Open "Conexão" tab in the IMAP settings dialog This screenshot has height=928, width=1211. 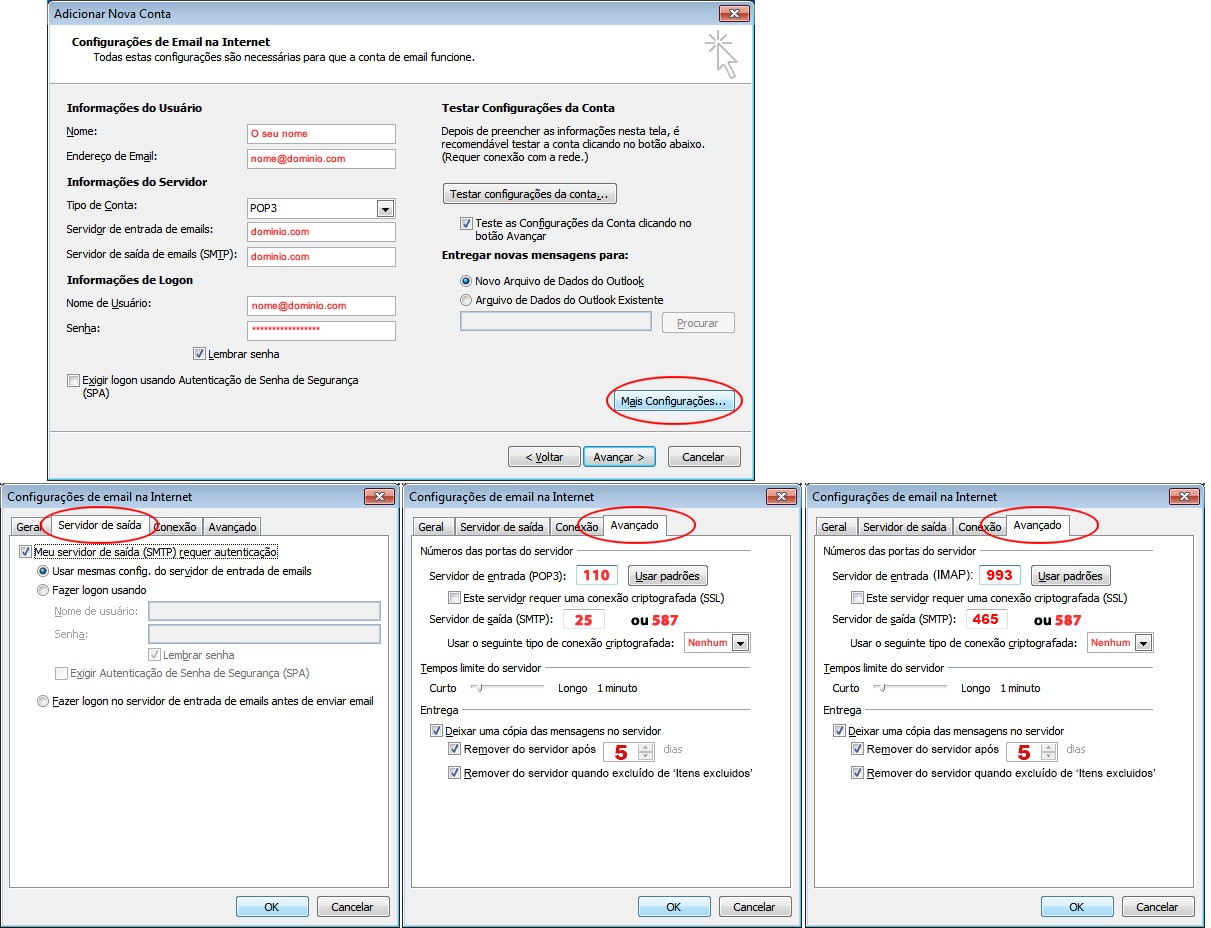pos(979,527)
